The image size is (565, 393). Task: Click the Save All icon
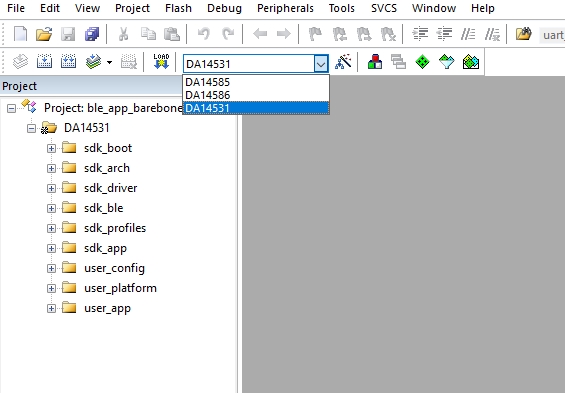[x=92, y=34]
